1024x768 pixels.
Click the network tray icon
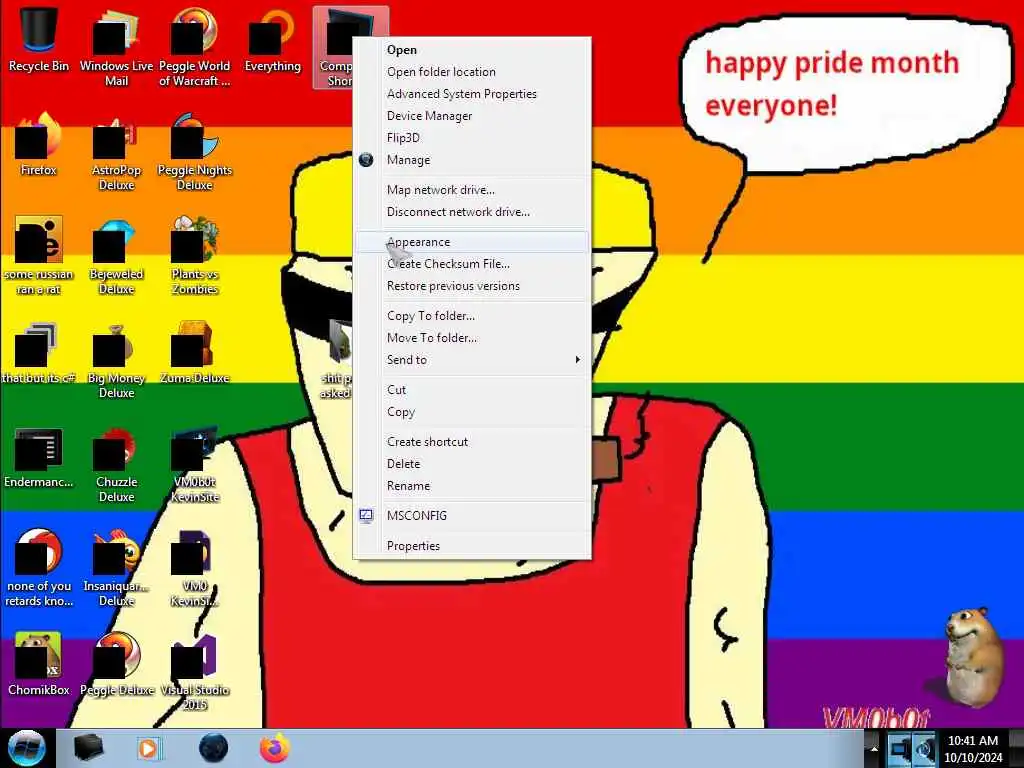[899, 748]
